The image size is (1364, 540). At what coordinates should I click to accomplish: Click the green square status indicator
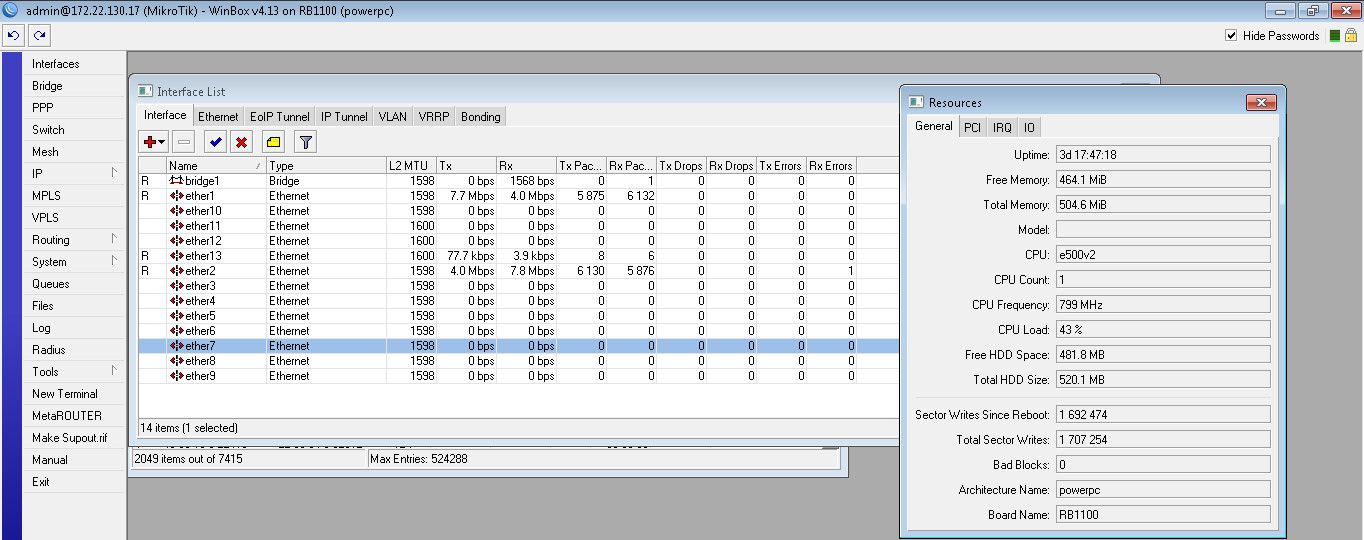pyautogui.click(x=1334, y=36)
